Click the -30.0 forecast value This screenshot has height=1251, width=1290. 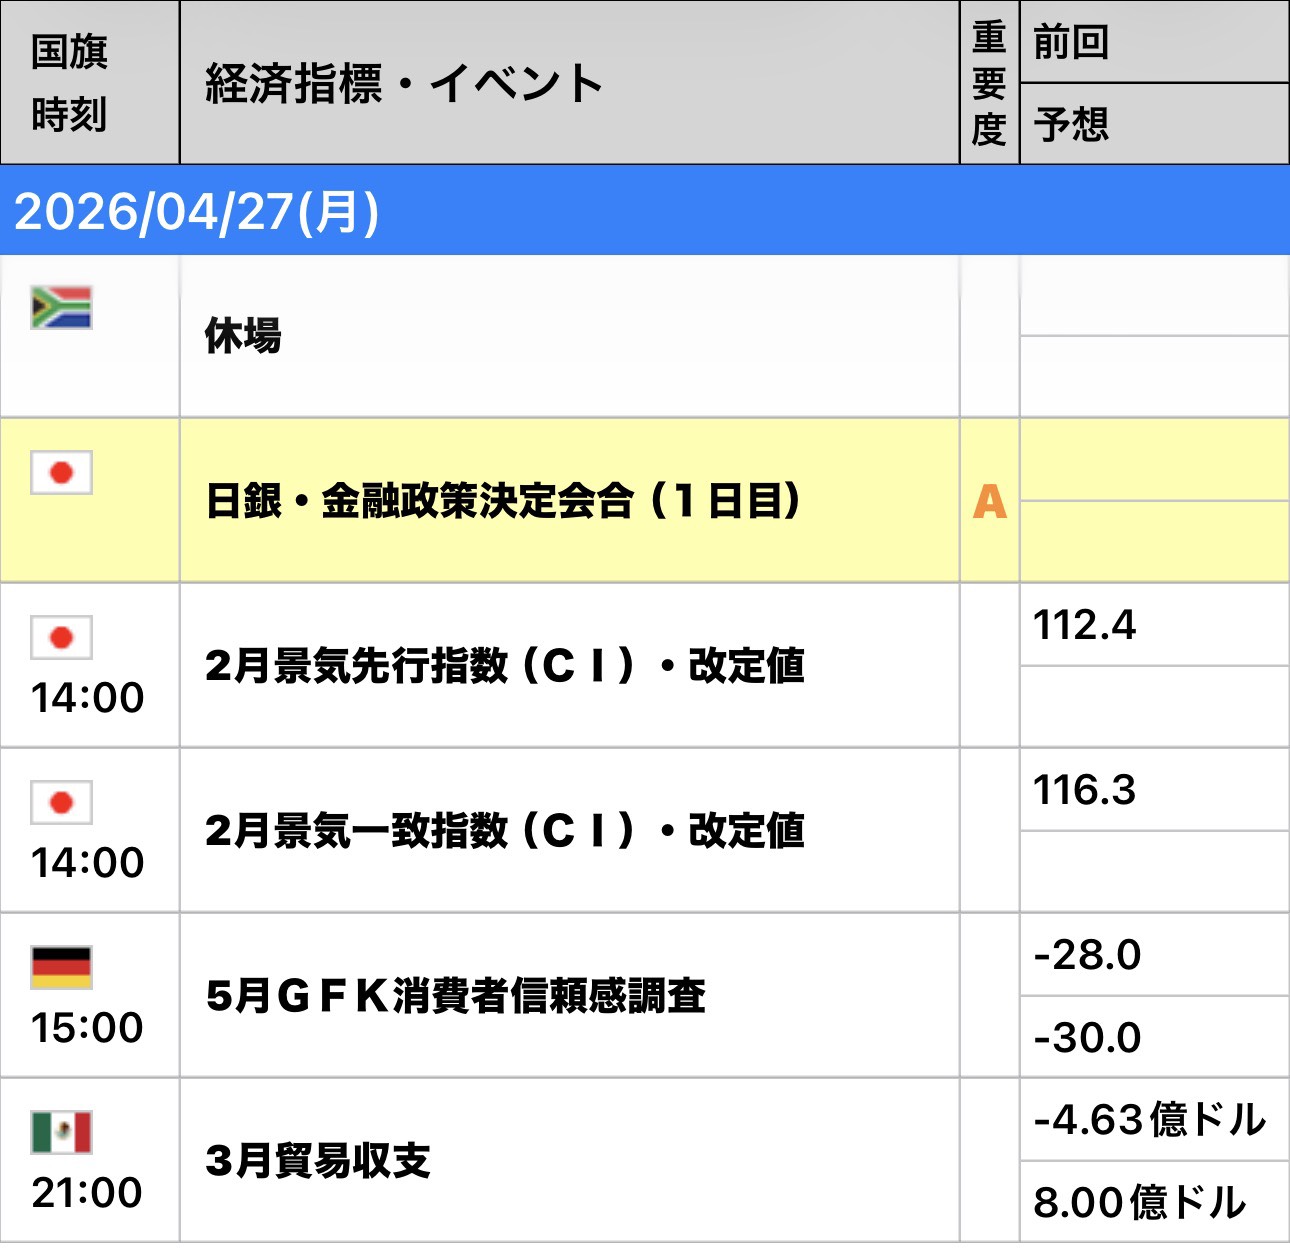1087,1038
